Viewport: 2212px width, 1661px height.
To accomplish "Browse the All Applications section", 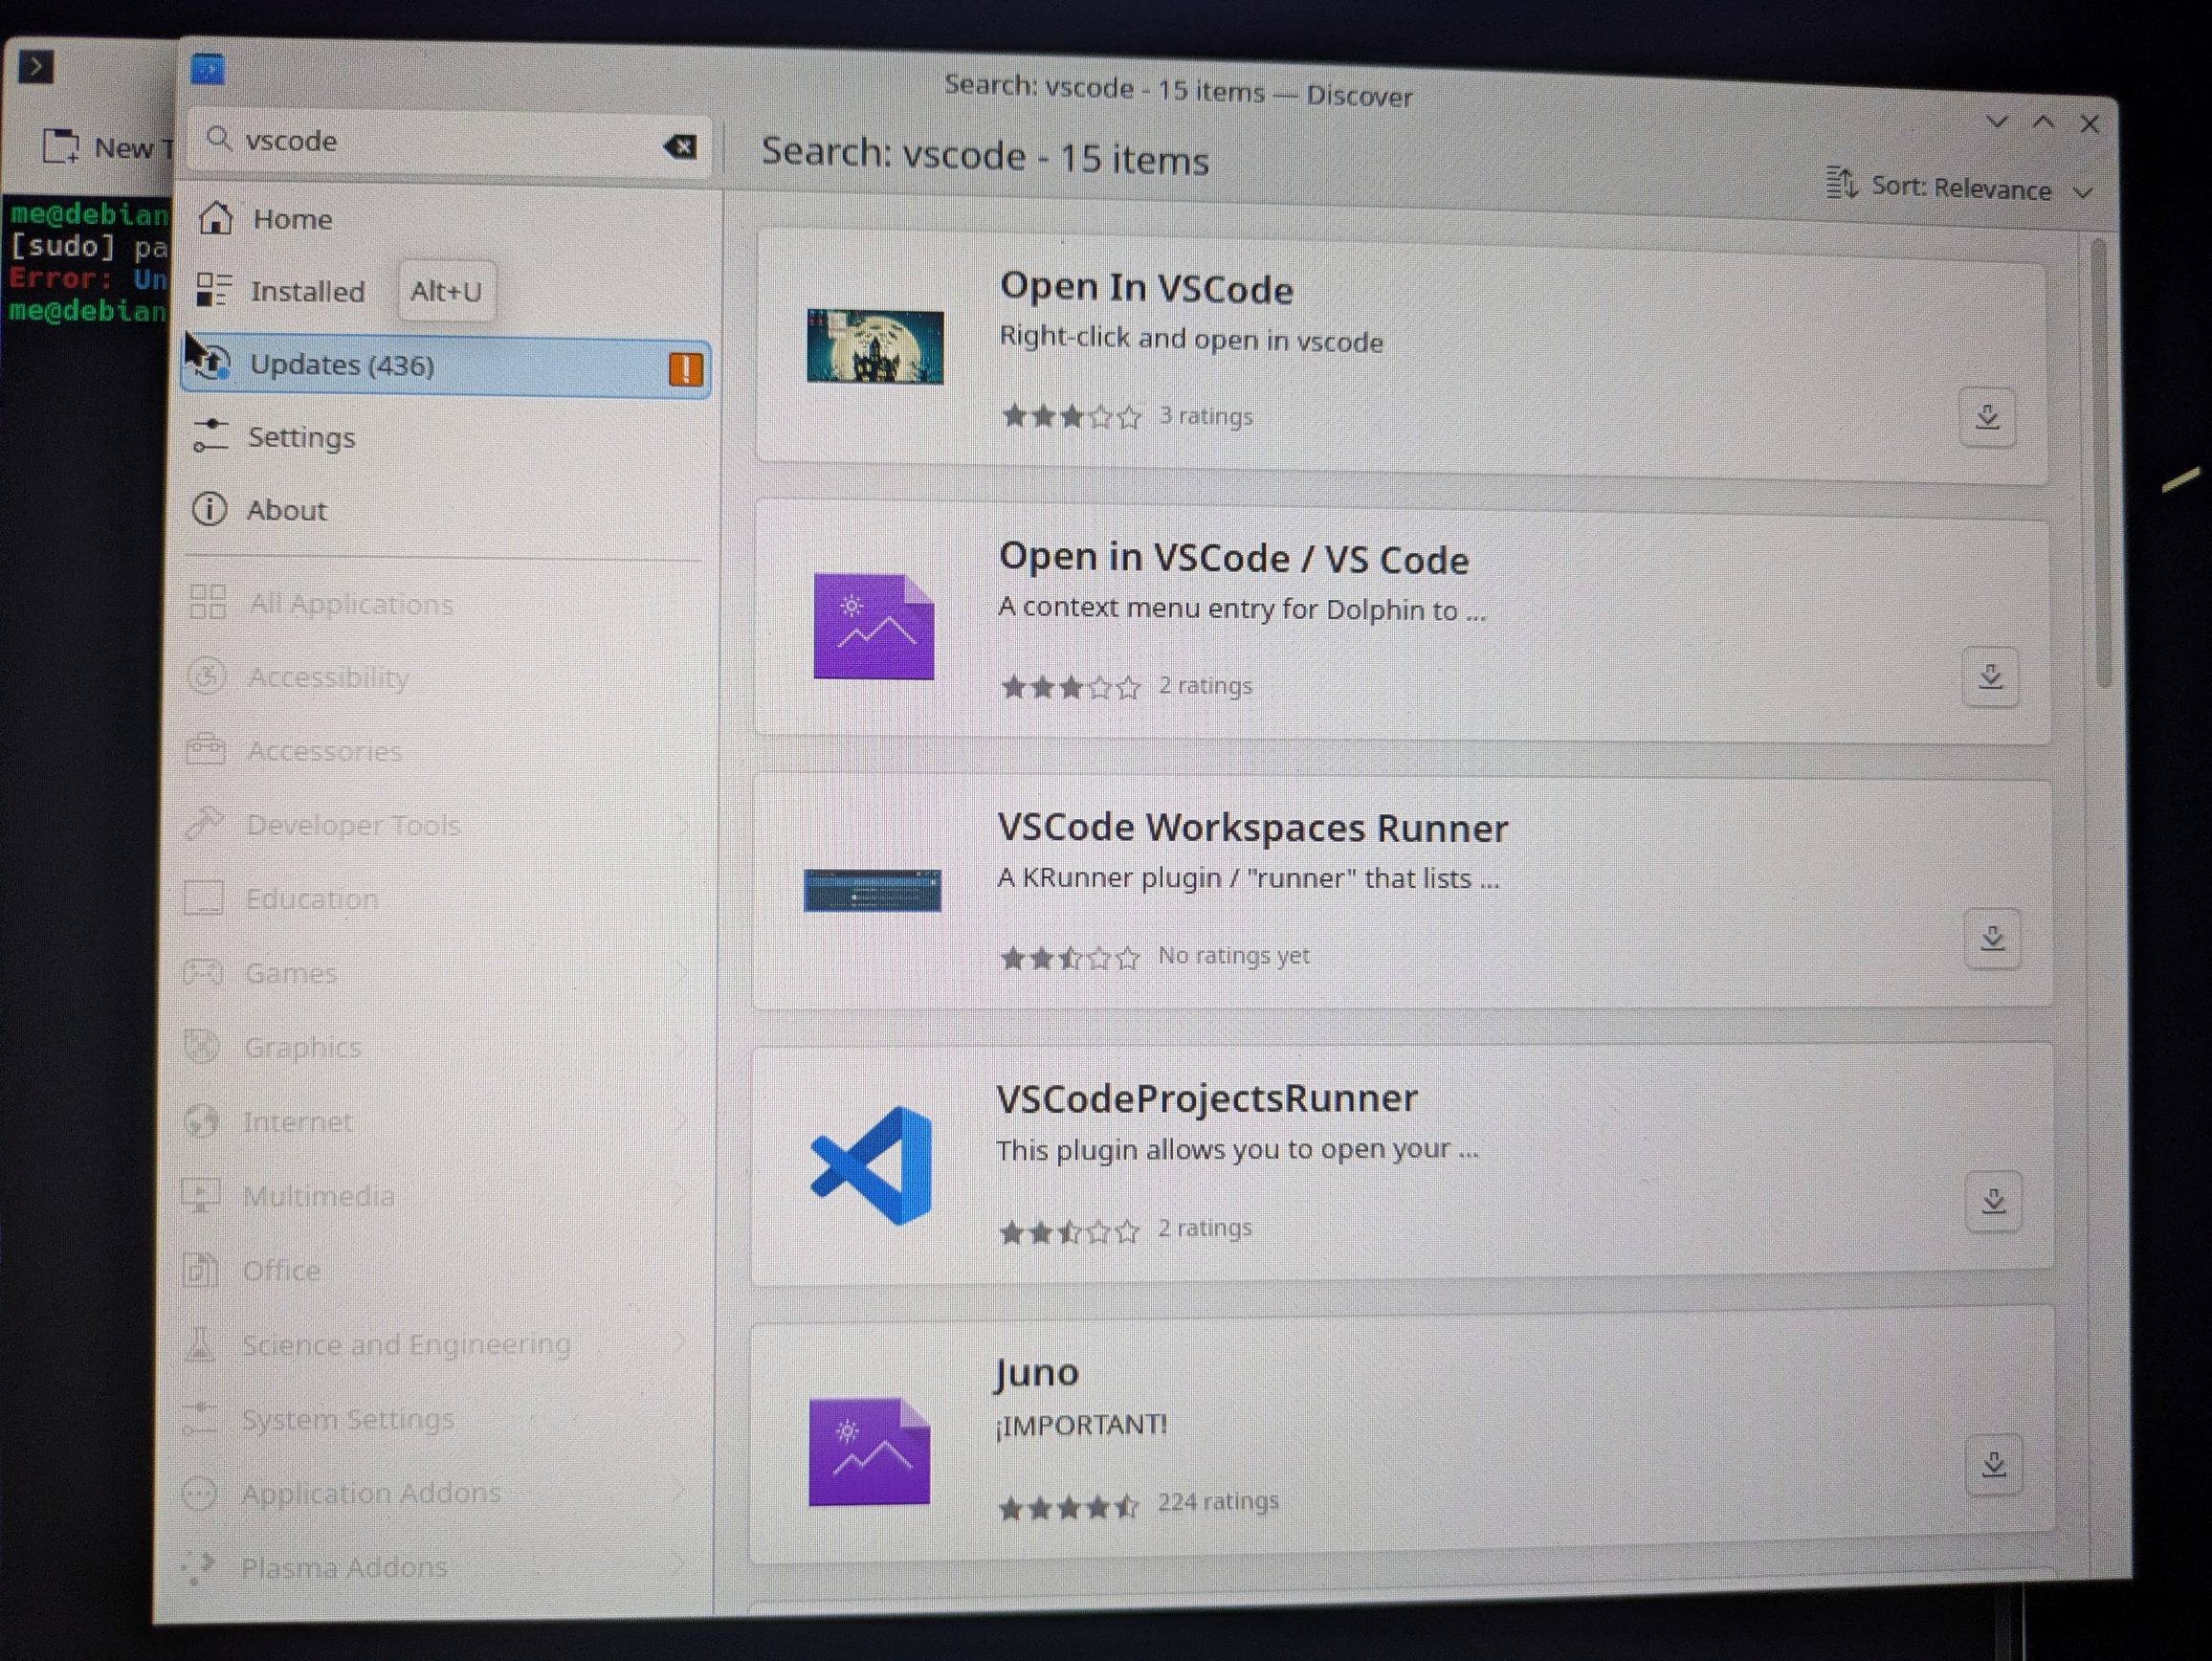I will 351,603.
